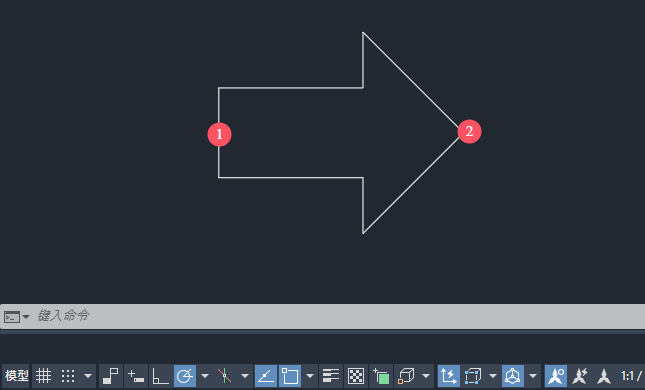Toggle lineweight display icon
The width and height of the screenshot is (645, 390).
[330, 376]
